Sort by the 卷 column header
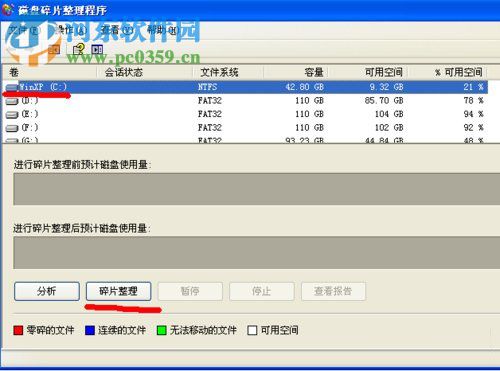This screenshot has width=500, height=371. click(x=49, y=72)
